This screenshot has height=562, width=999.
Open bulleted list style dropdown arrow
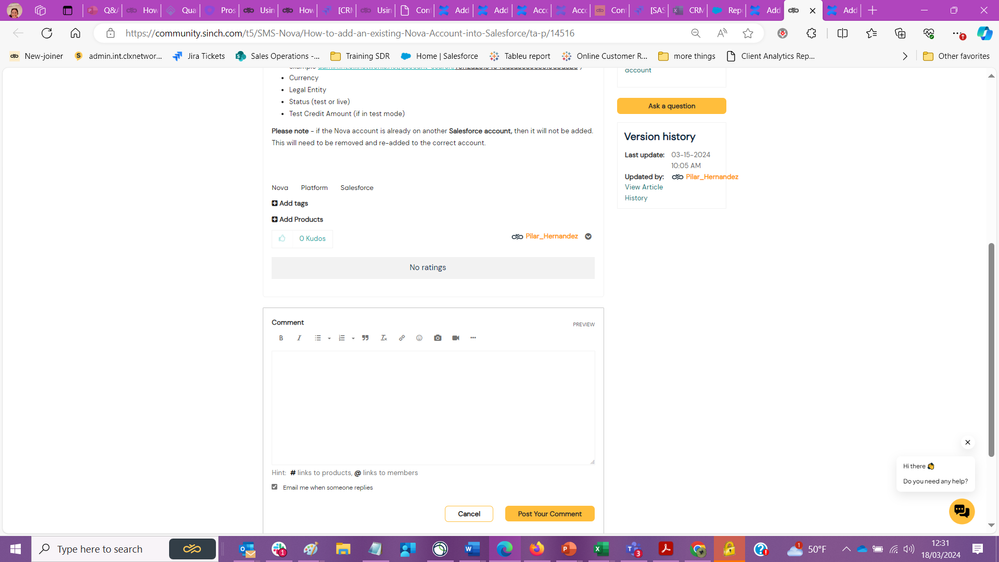tap(329, 338)
